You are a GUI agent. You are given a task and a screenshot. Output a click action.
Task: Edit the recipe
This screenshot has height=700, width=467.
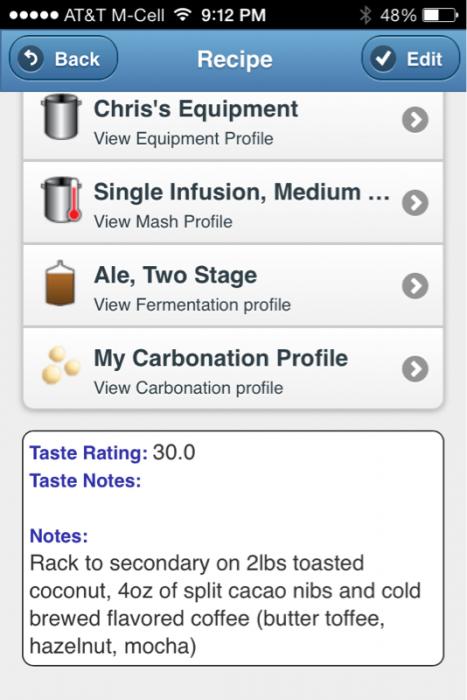coord(410,58)
